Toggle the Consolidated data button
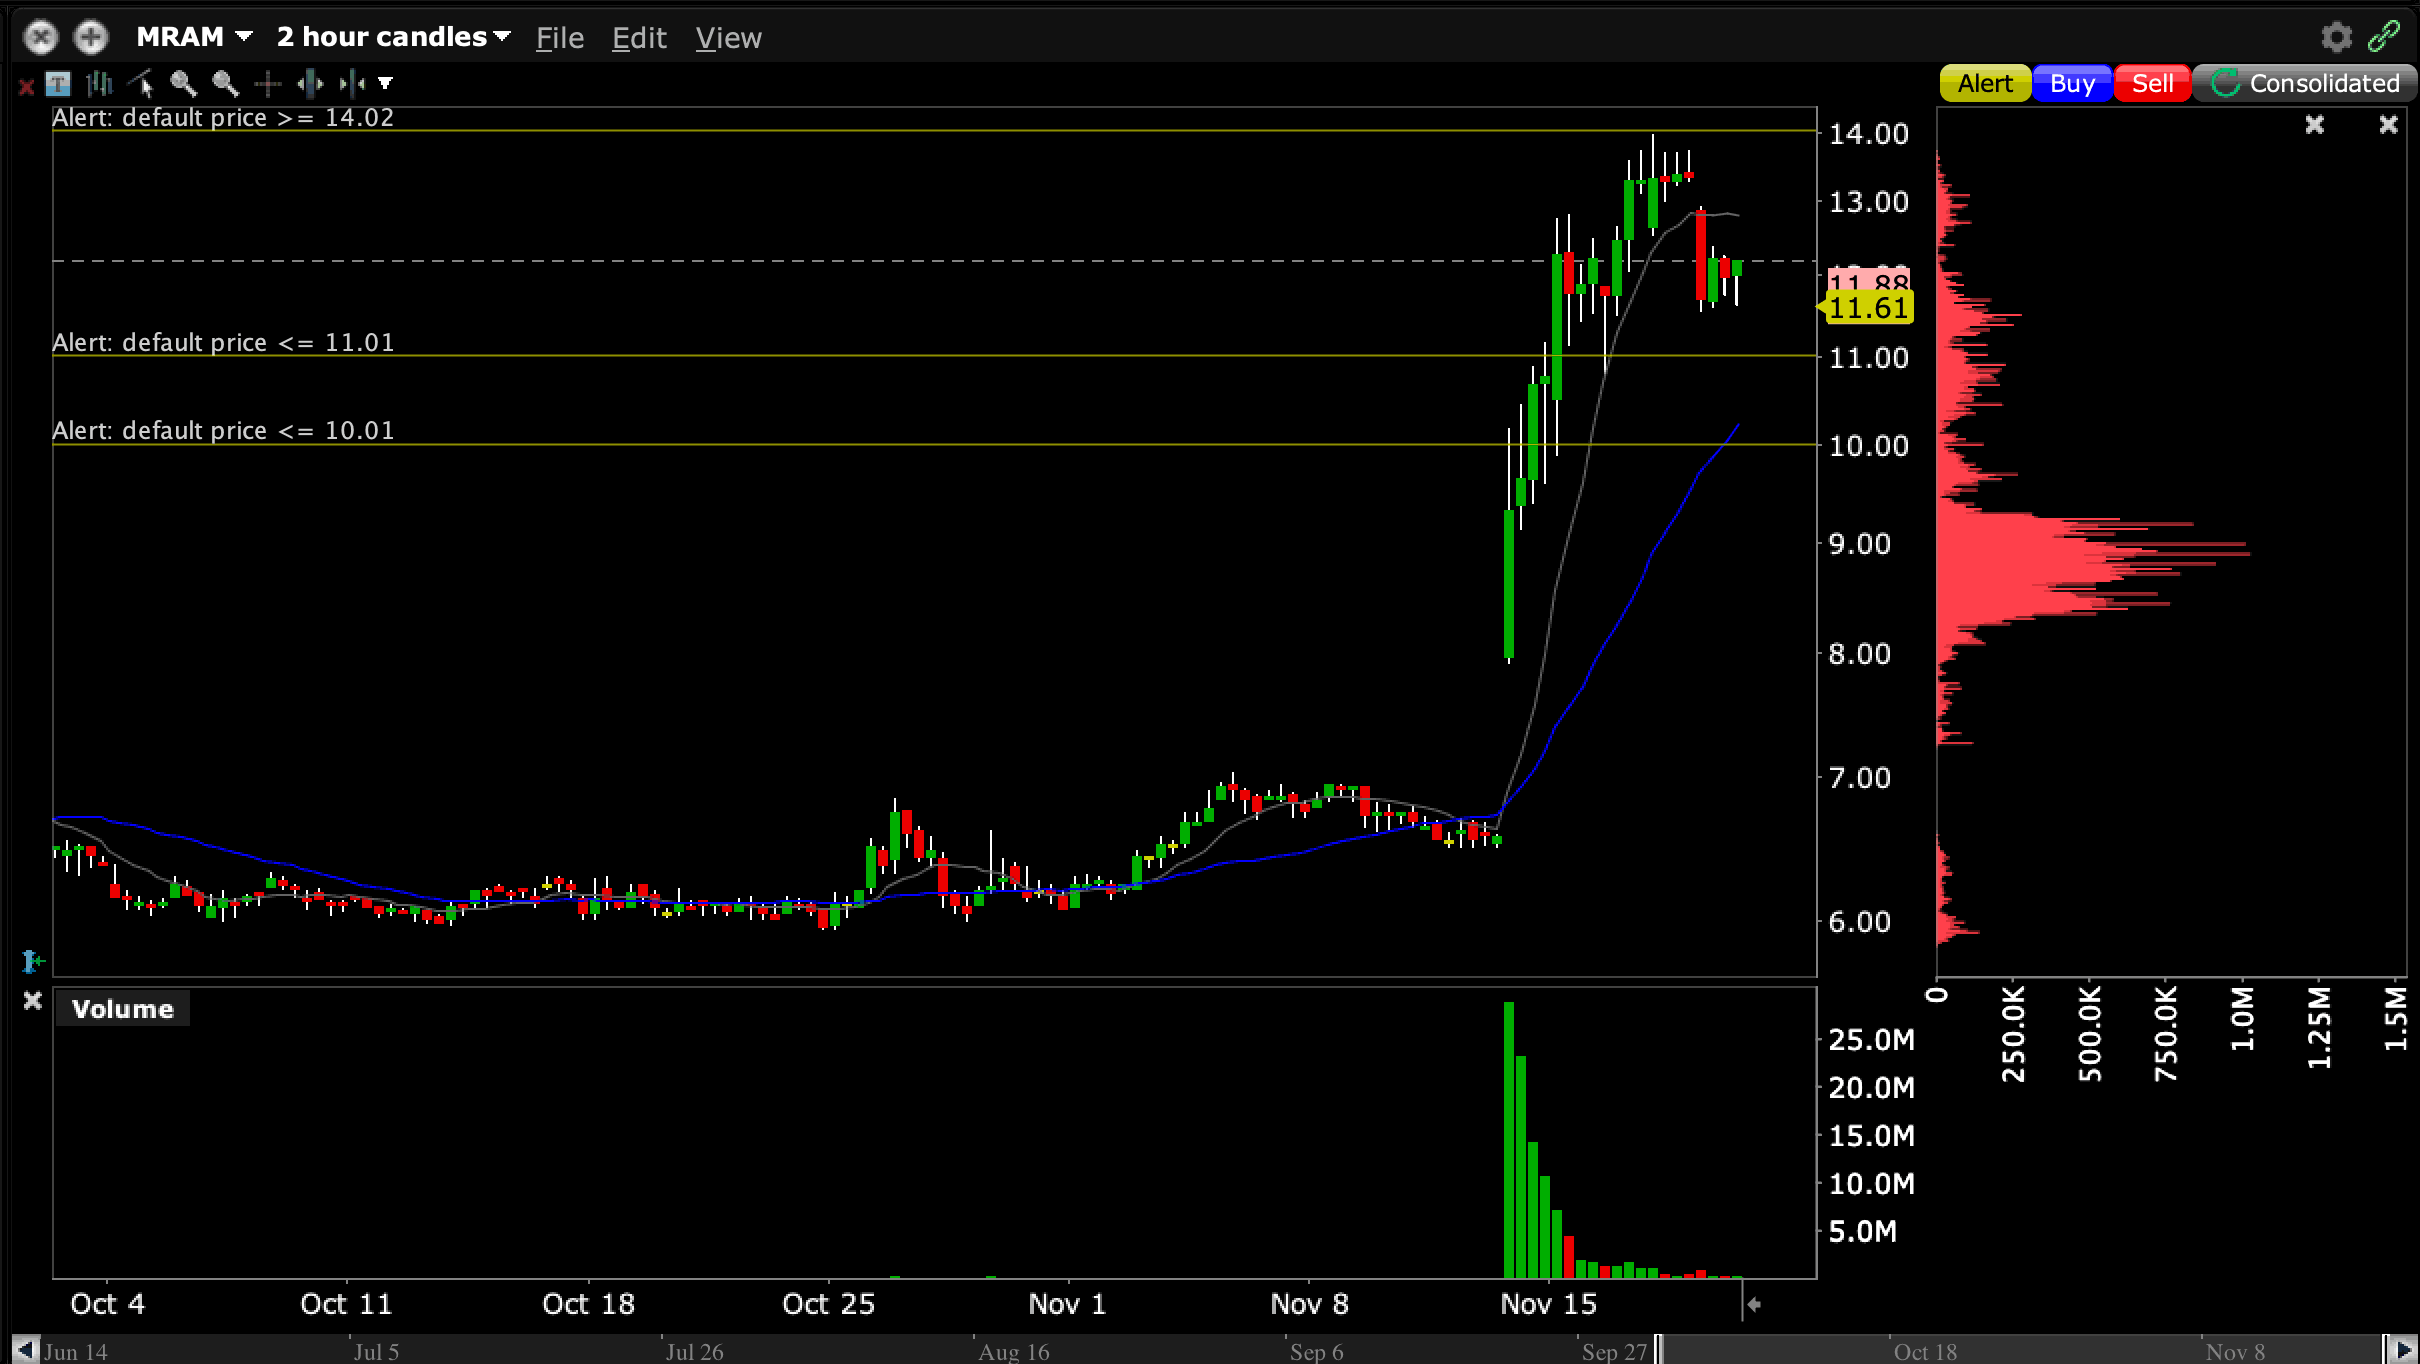 coord(2304,84)
